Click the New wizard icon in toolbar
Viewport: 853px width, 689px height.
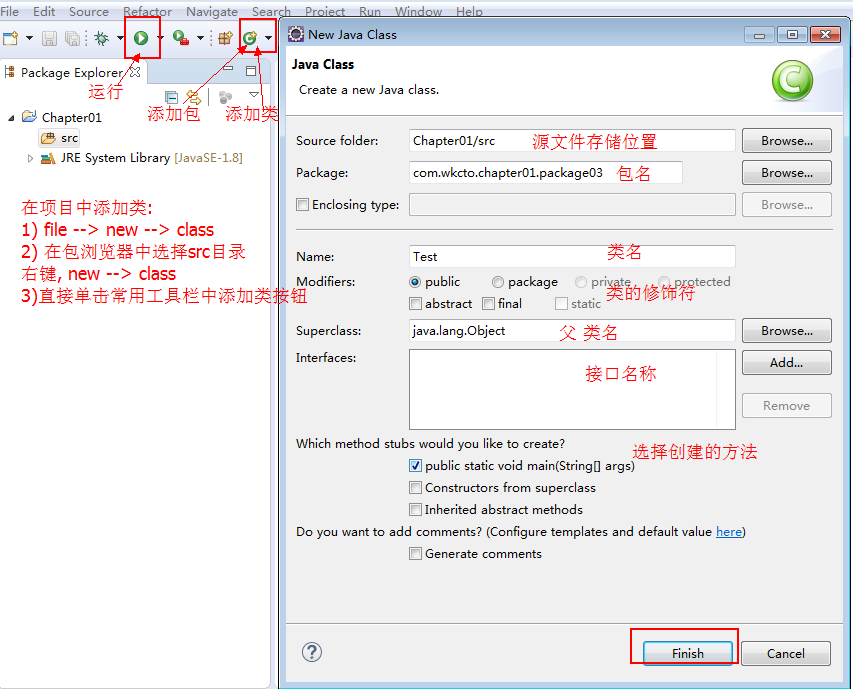pyautogui.click(x=10, y=38)
